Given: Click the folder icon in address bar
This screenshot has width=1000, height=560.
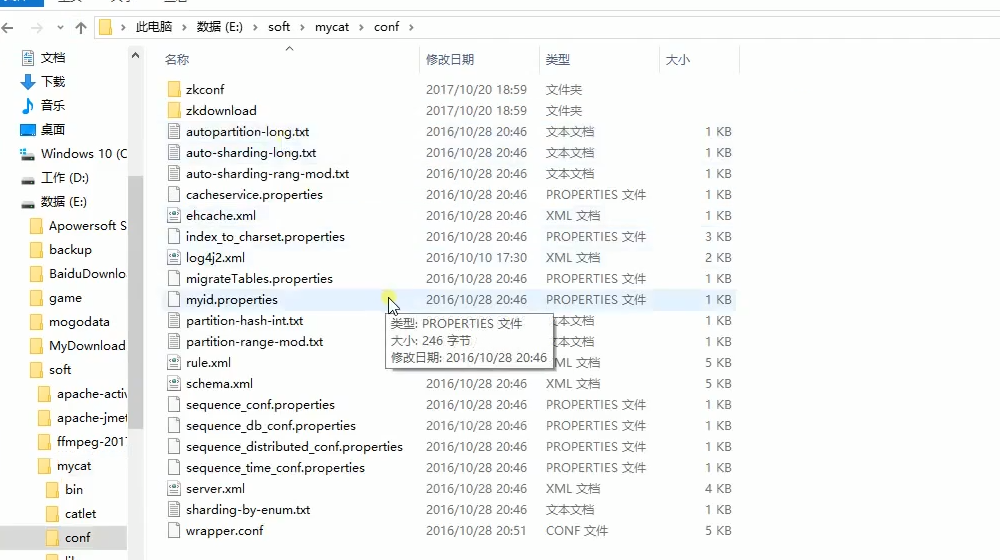Looking at the screenshot, I should [x=105, y=27].
